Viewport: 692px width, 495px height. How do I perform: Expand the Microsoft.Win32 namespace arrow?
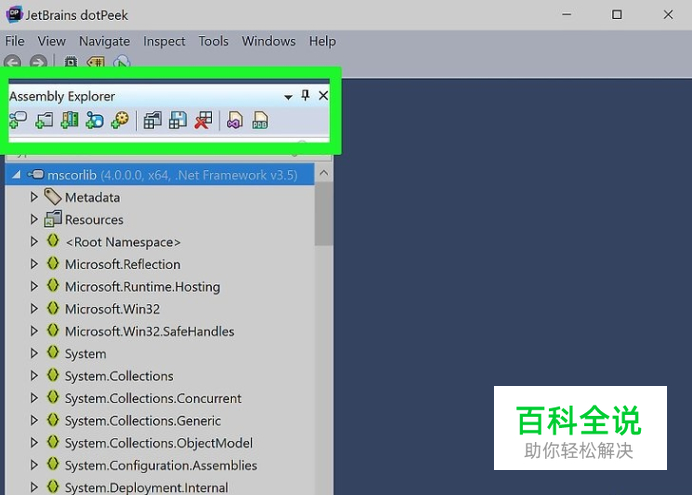click(34, 309)
